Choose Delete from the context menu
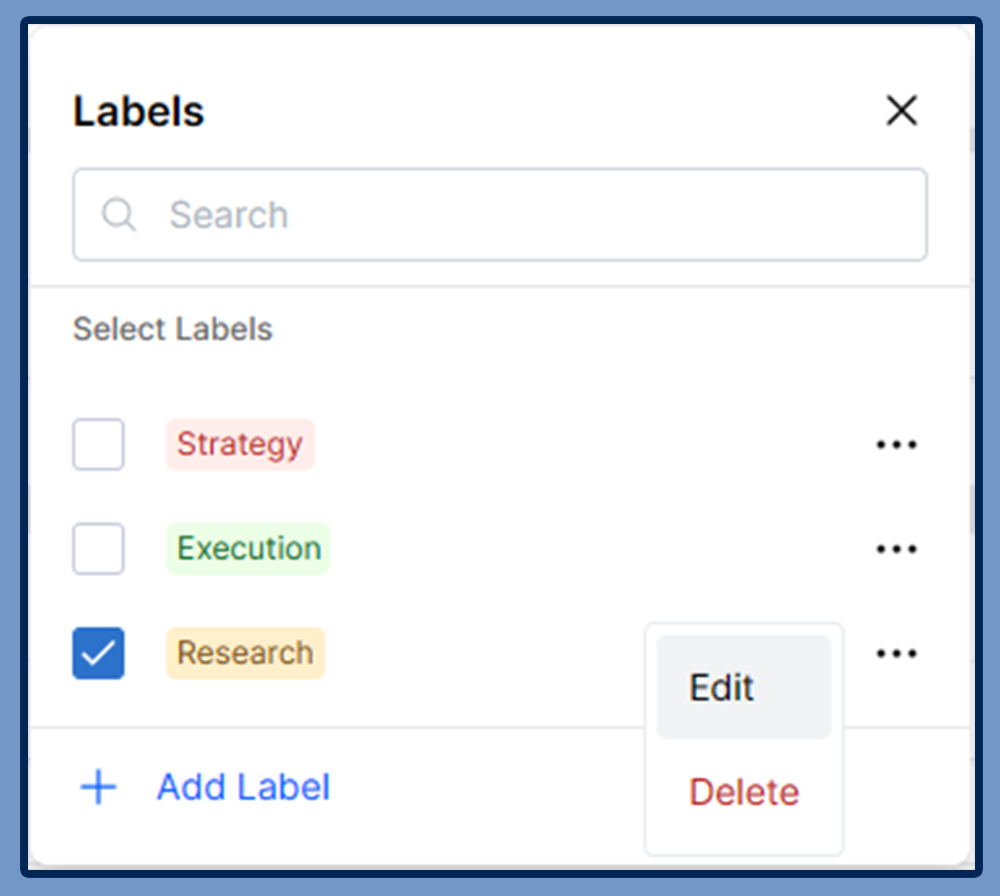 (743, 792)
